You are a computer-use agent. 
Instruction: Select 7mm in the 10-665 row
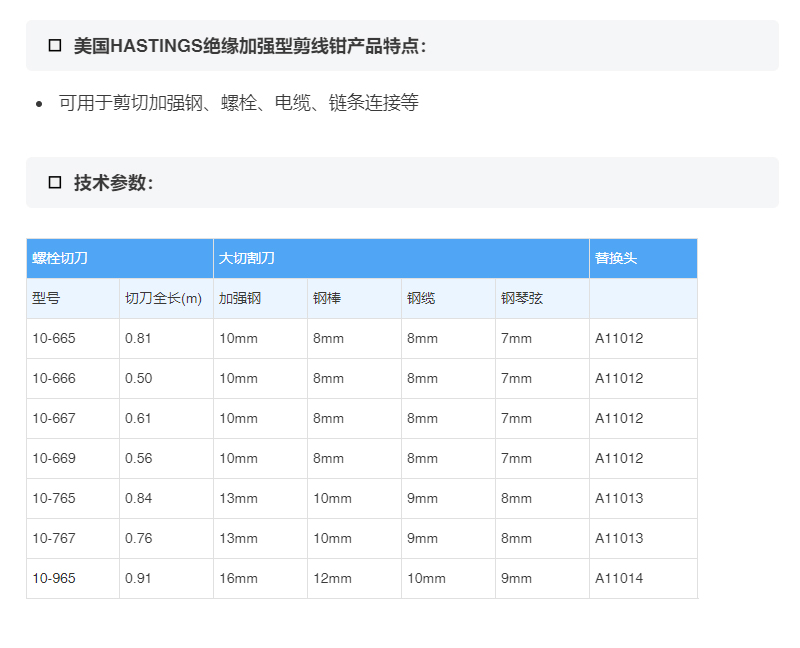[516, 338]
